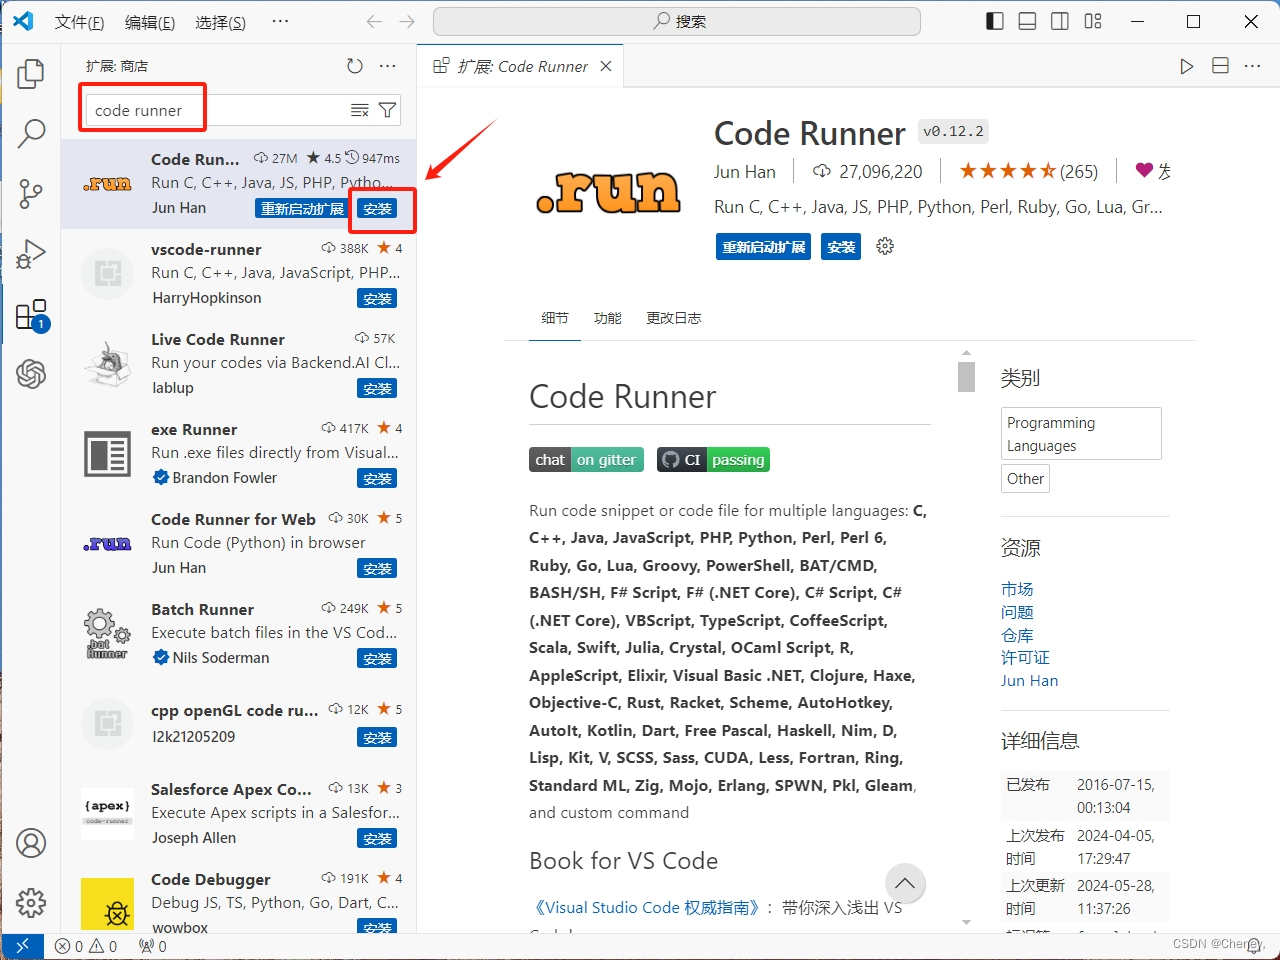Click the details page scrollbar thumb
1280x960 pixels.
[x=966, y=377]
